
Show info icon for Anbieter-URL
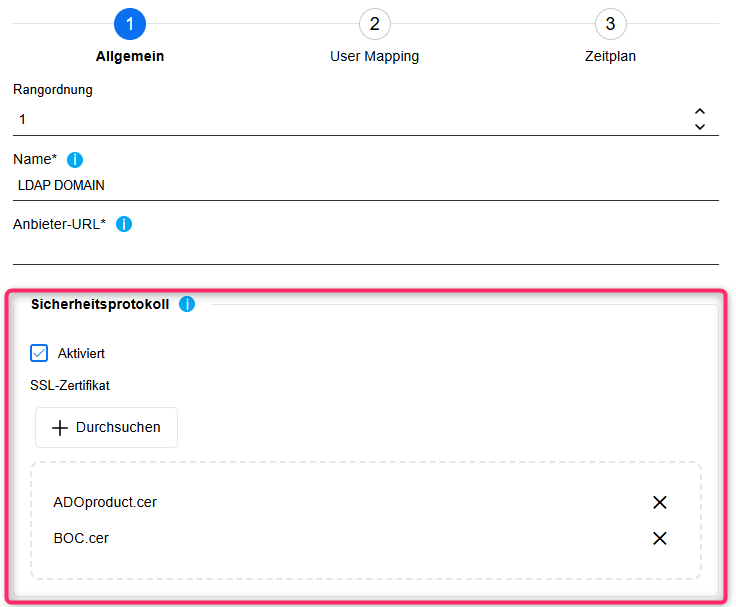[124, 224]
